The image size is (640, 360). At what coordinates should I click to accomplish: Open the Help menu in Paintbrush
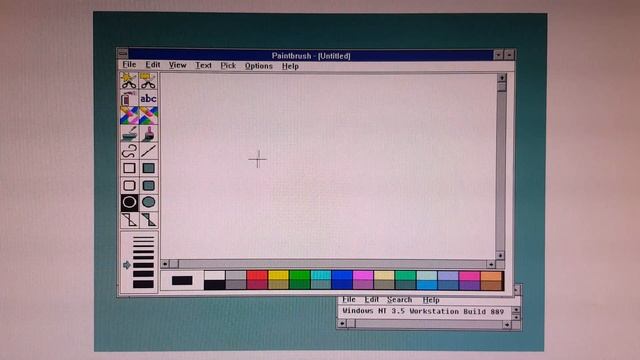pos(290,66)
